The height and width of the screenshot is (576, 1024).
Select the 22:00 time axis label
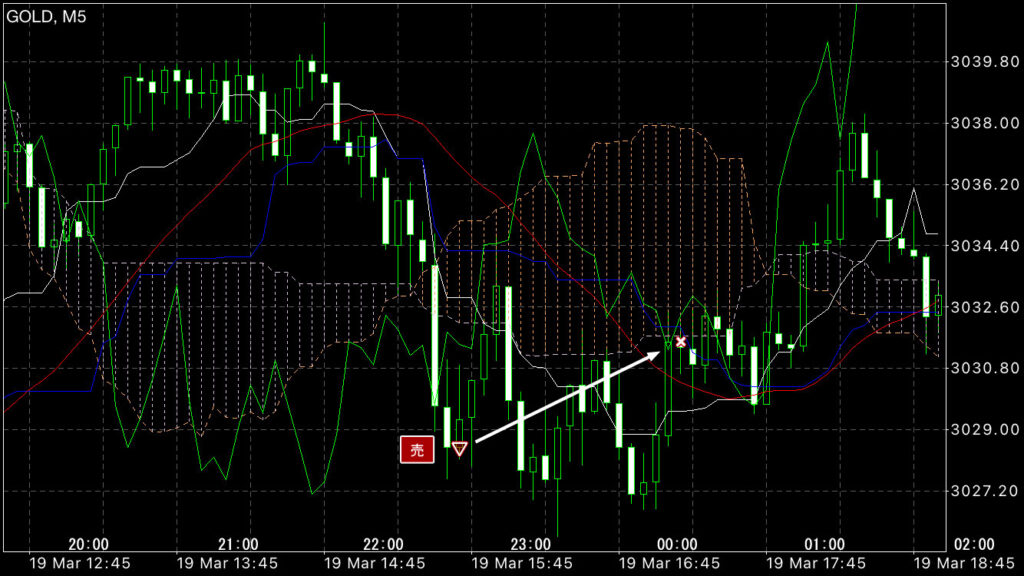tap(384, 544)
